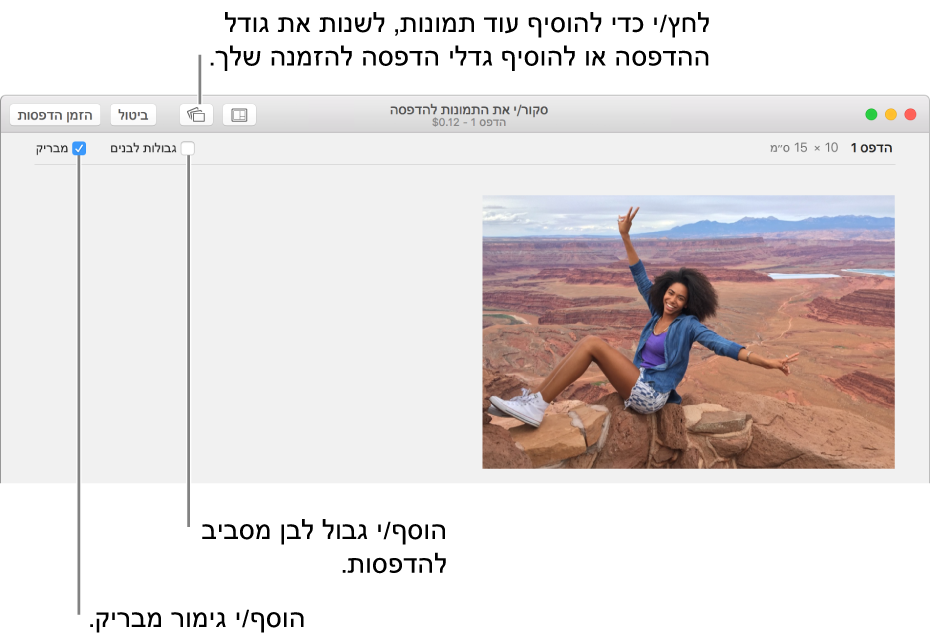Click the מבריק checkbox label text
The width and height of the screenshot is (931, 638).
(x=51, y=148)
